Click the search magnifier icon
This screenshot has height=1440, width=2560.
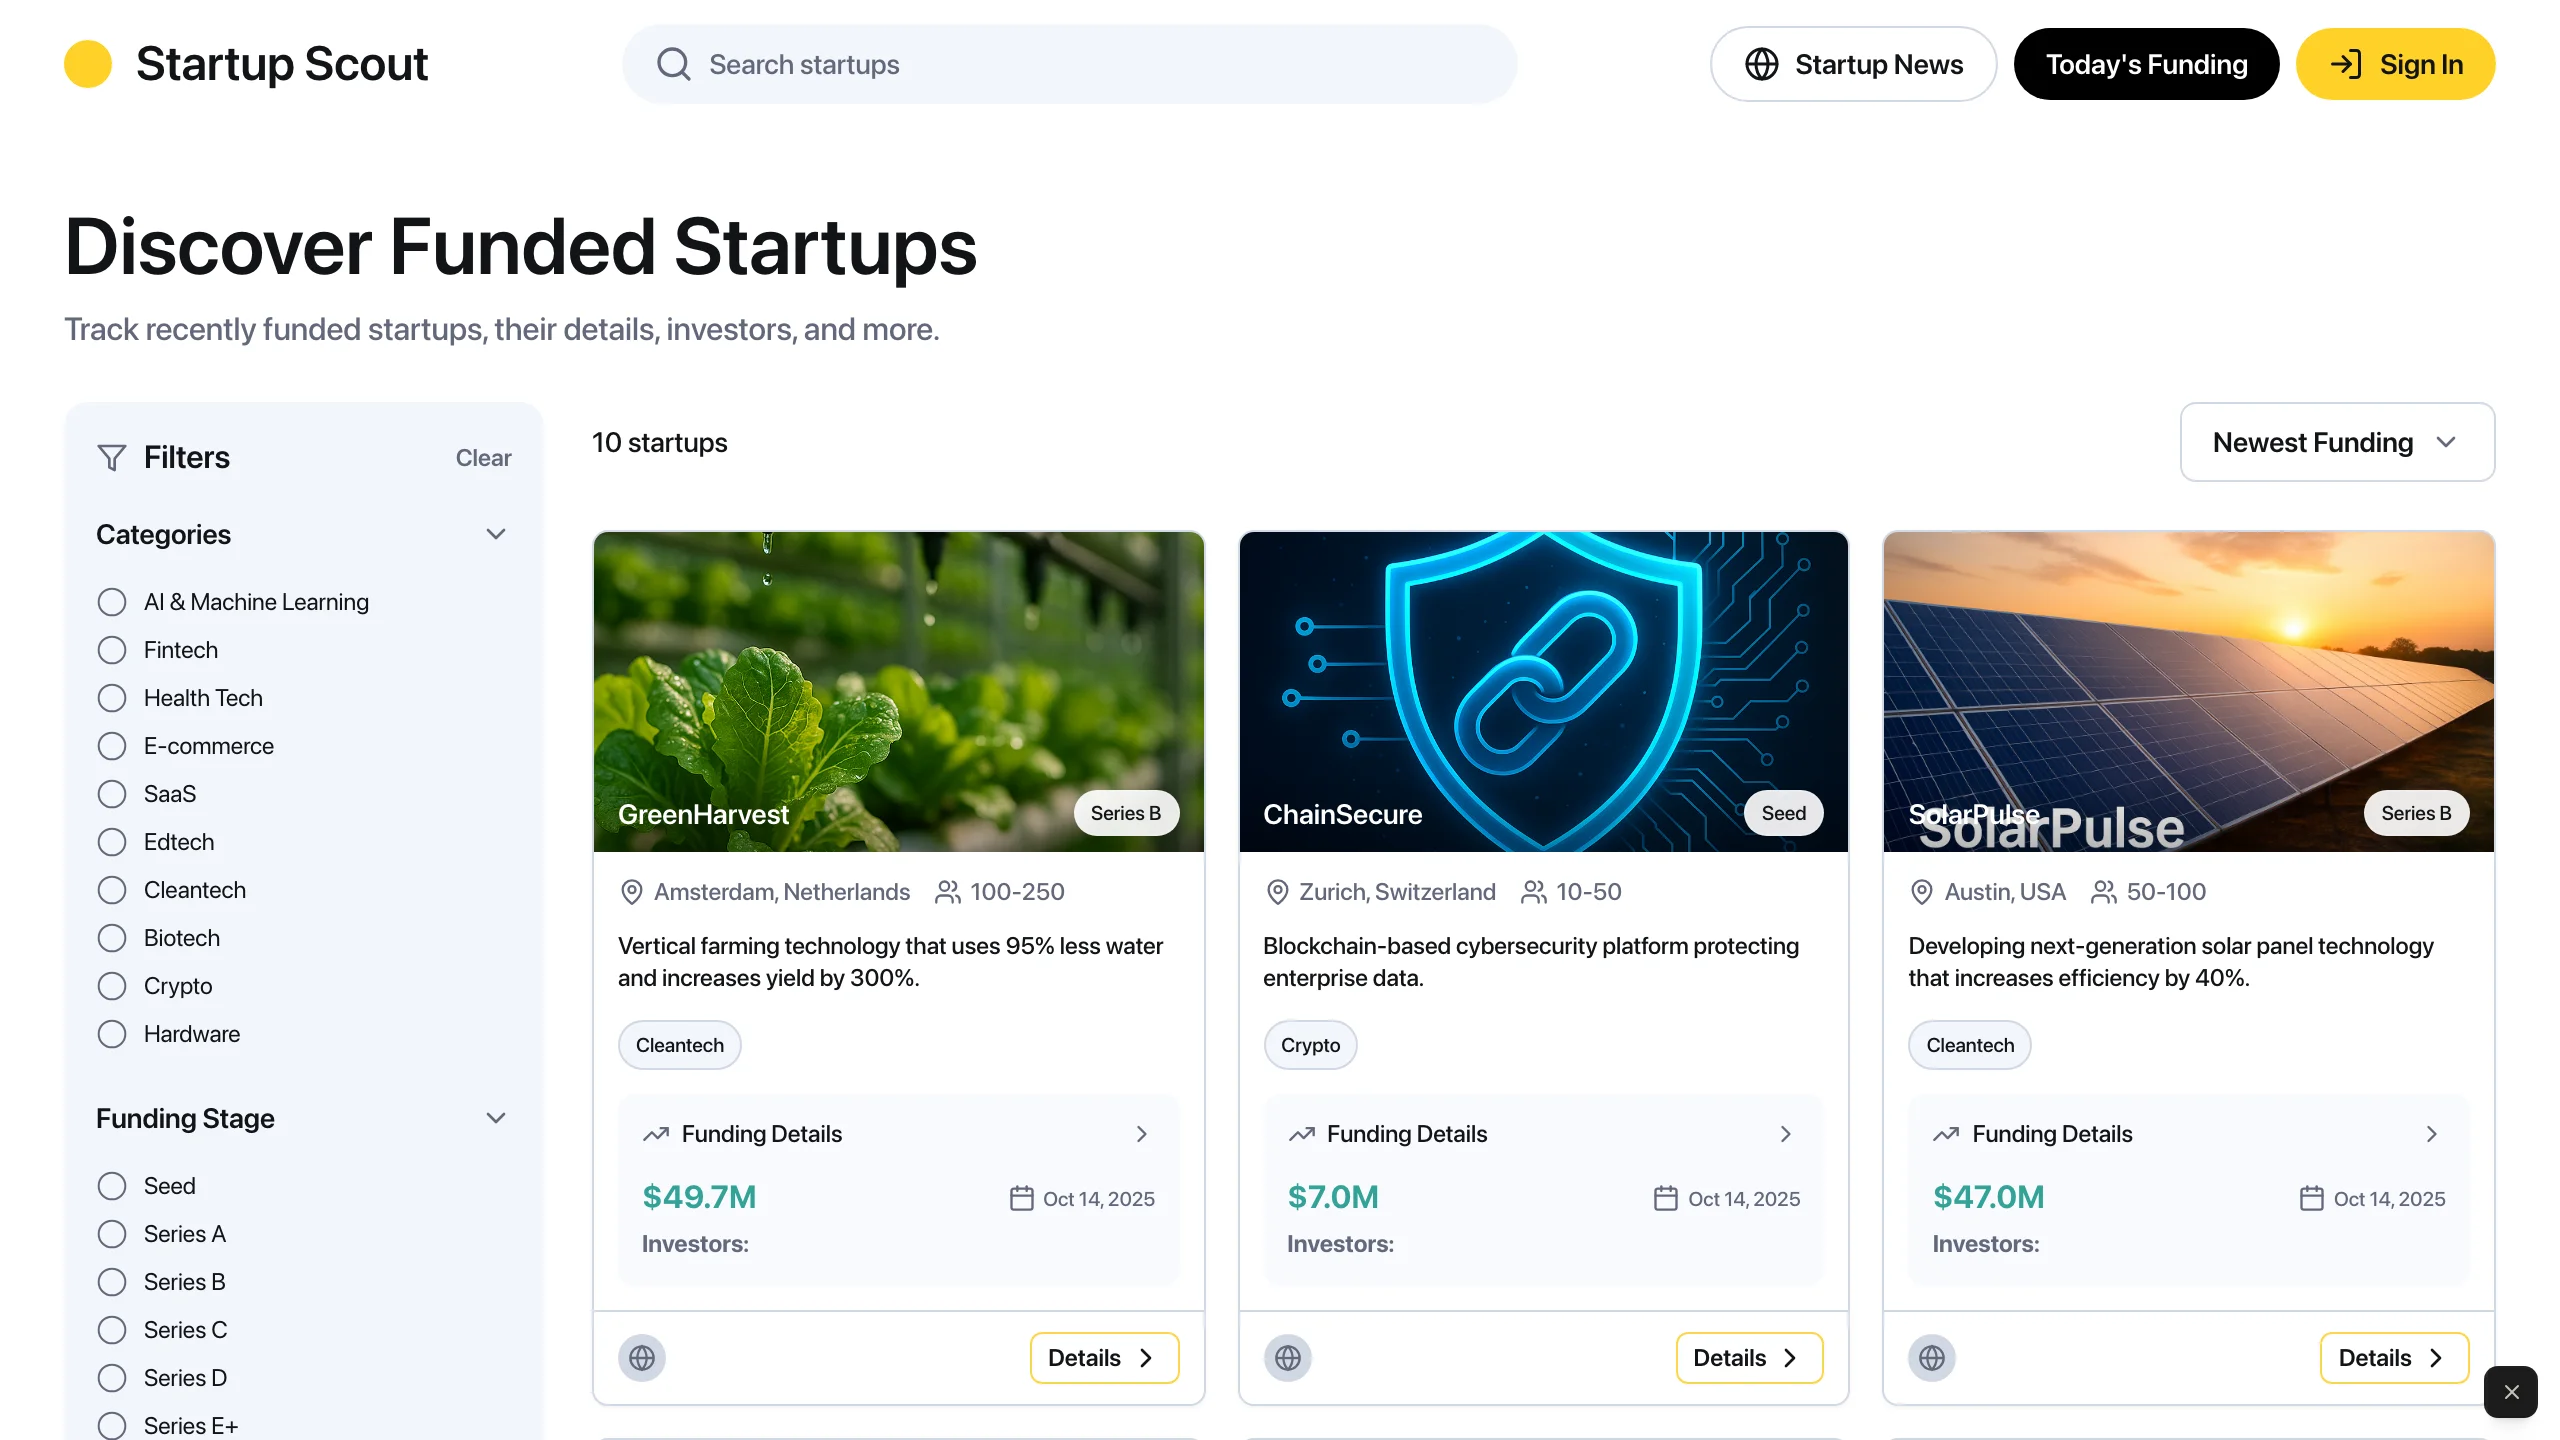[674, 64]
